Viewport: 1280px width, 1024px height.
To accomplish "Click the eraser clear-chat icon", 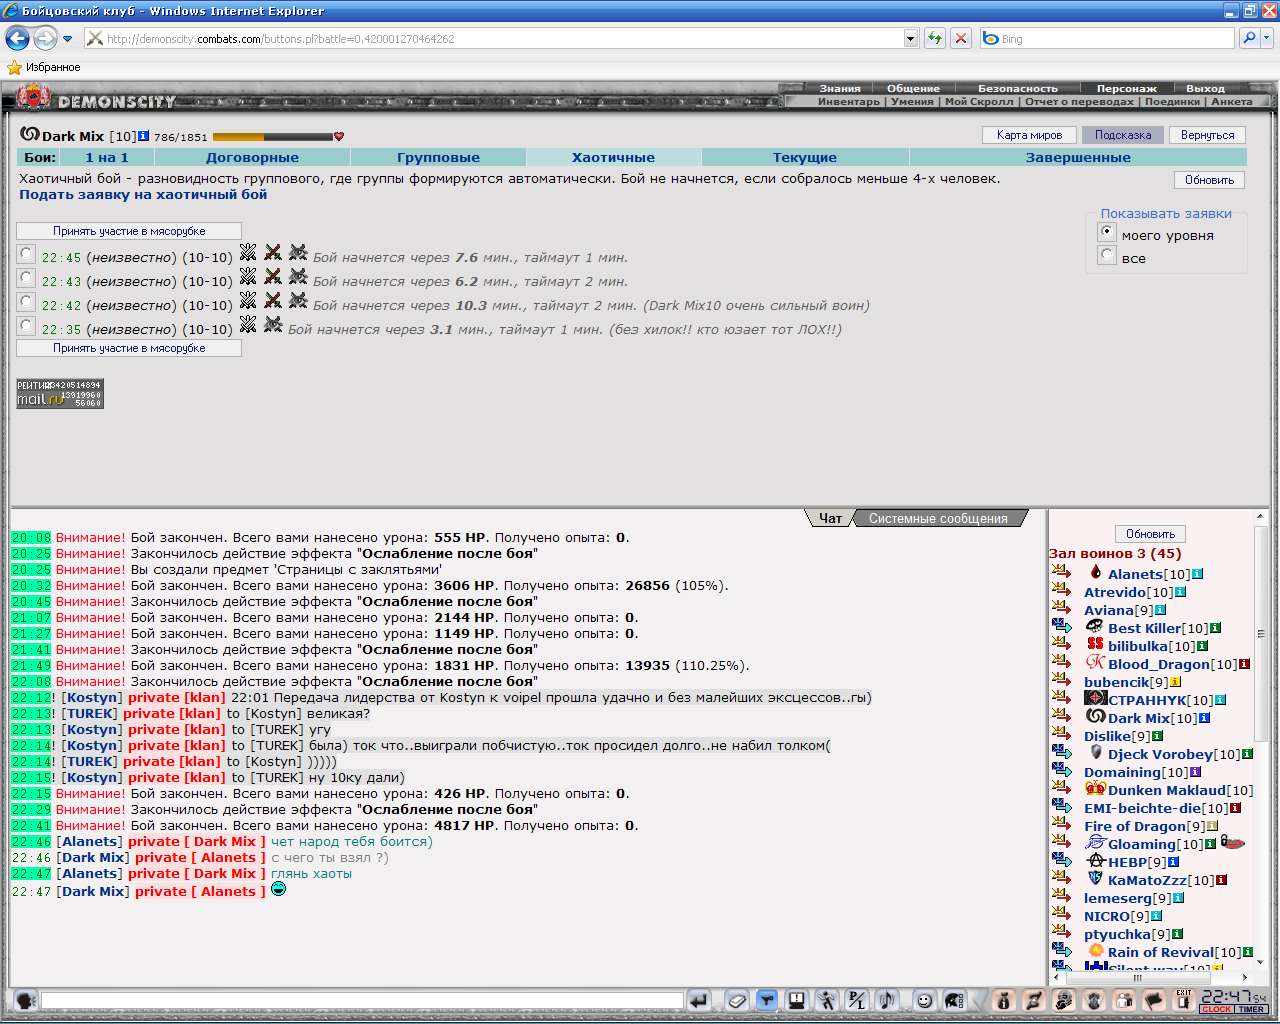I will [737, 999].
